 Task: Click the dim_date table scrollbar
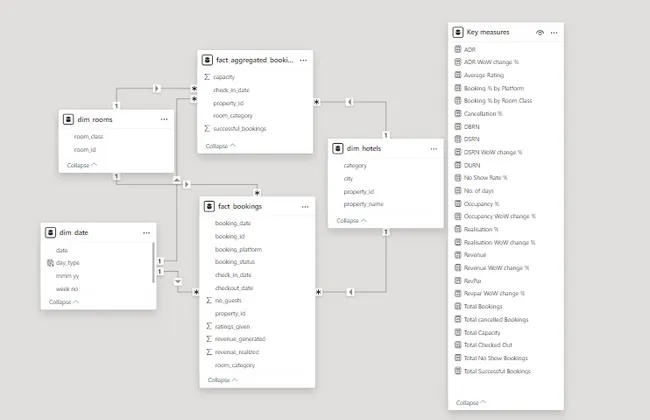(x=154, y=265)
